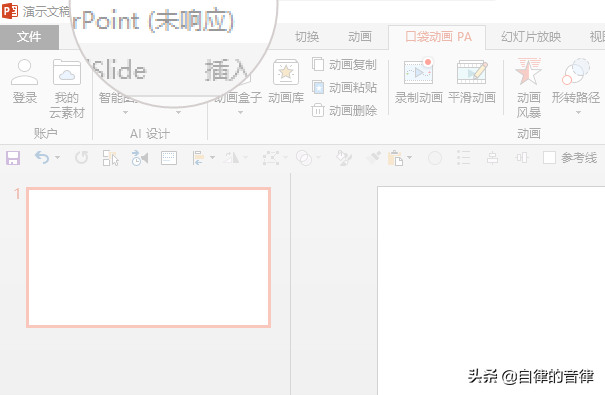Click the selection pane icon
This screenshot has height=395, width=605.
111,158
